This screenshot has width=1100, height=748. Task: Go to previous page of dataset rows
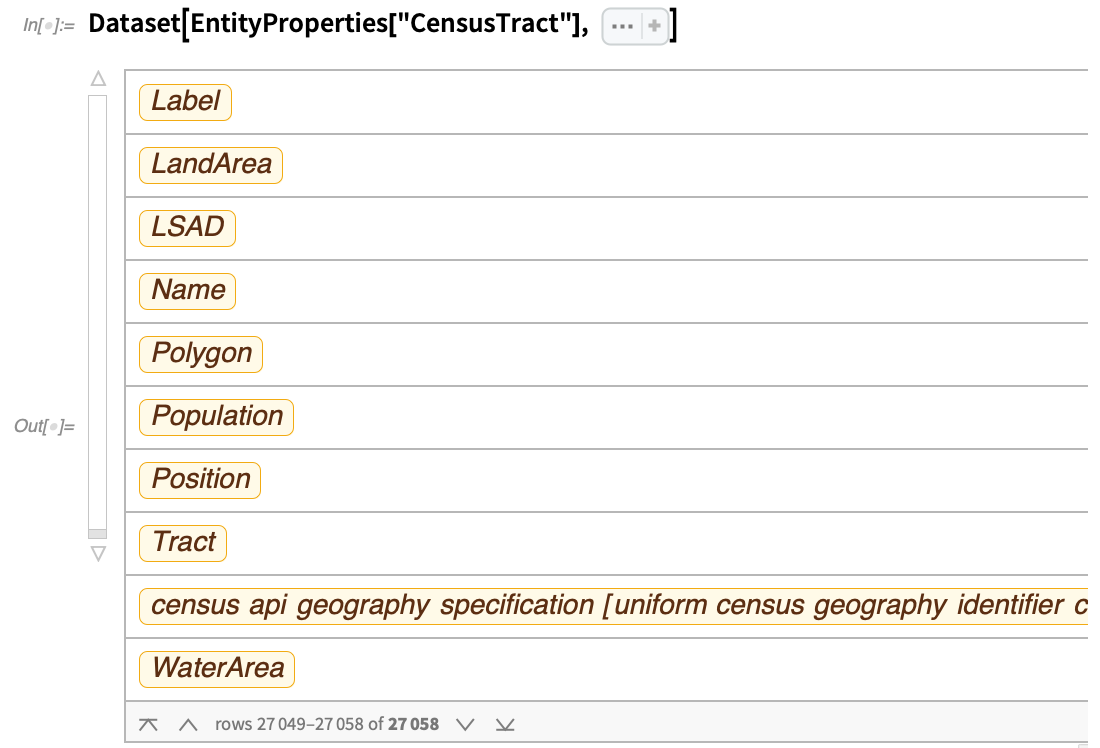[x=187, y=724]
